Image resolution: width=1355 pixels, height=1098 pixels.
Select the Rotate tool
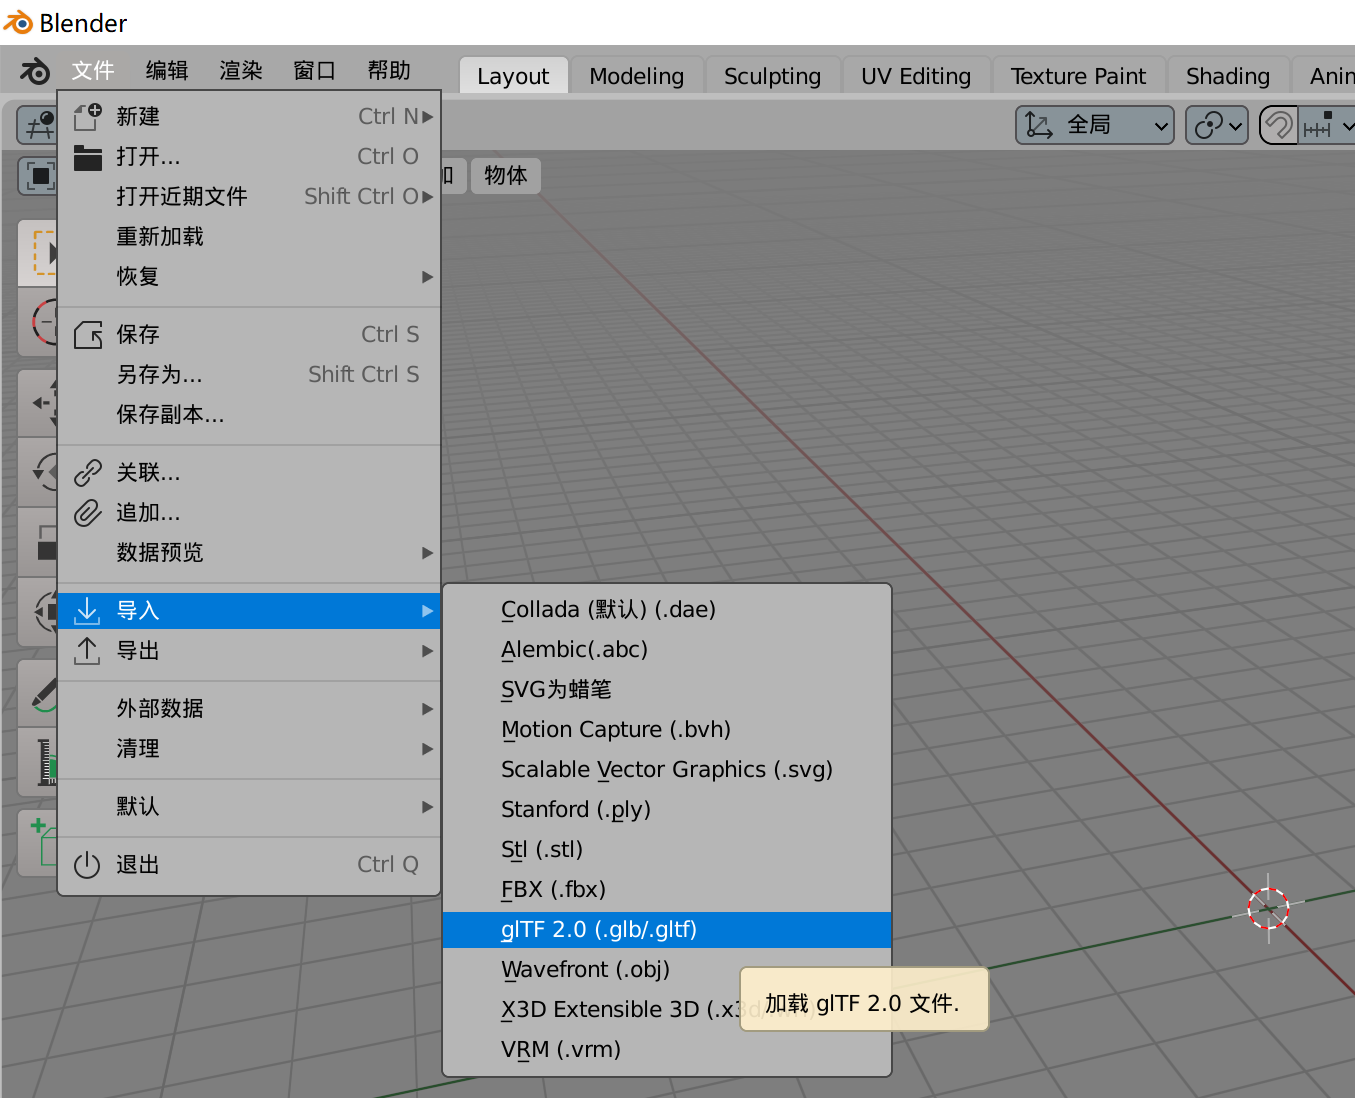37,472
